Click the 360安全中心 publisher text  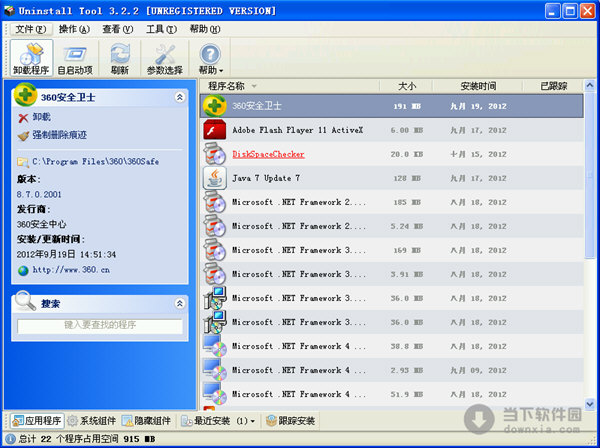(41, 224)
